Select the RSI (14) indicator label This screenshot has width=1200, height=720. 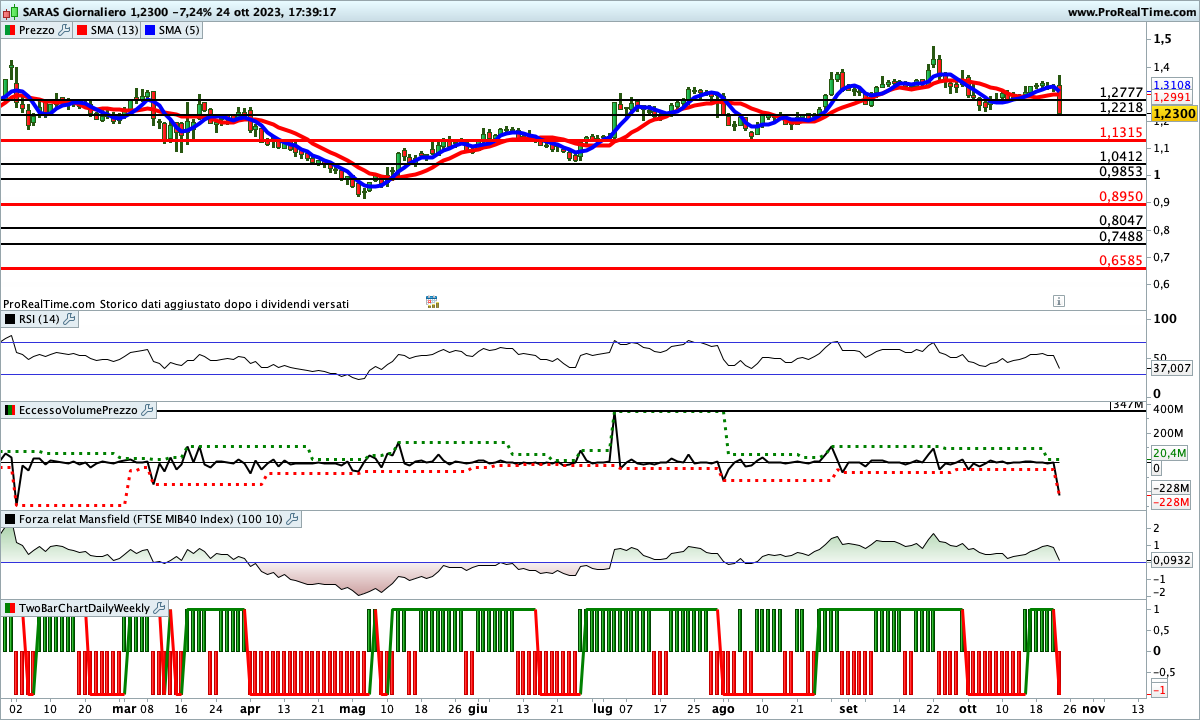pos(39,319)
